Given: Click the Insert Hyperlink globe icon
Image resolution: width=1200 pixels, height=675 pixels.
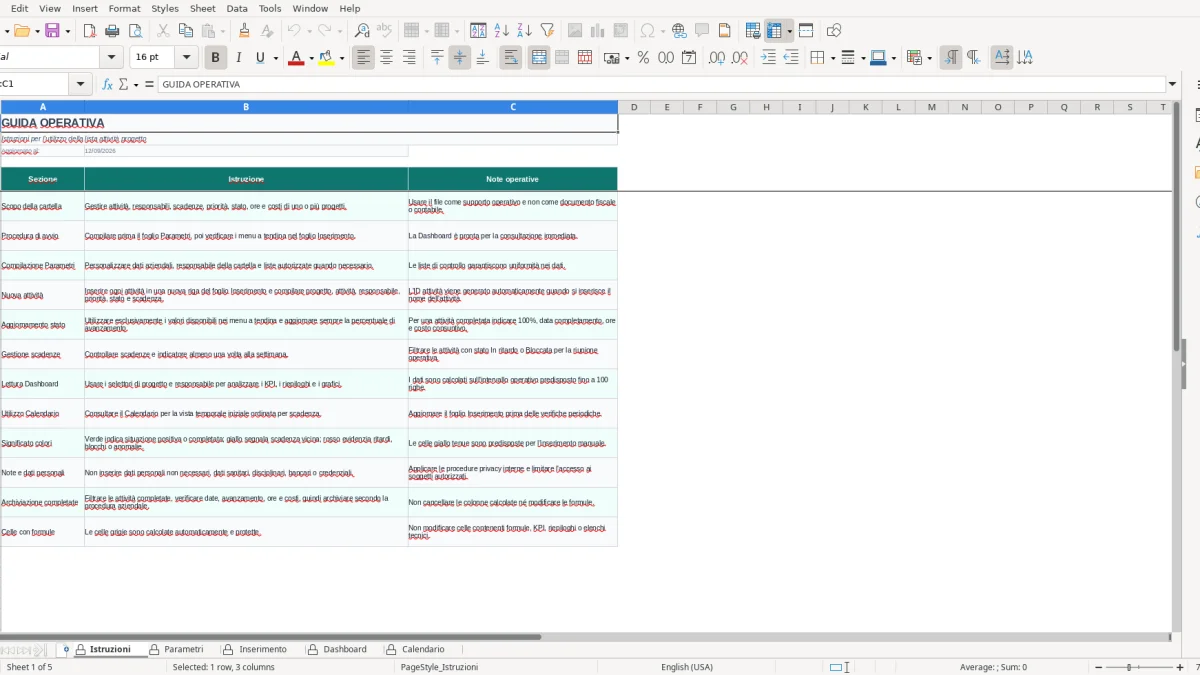Looking at the screenshot, I should (680, 31).
